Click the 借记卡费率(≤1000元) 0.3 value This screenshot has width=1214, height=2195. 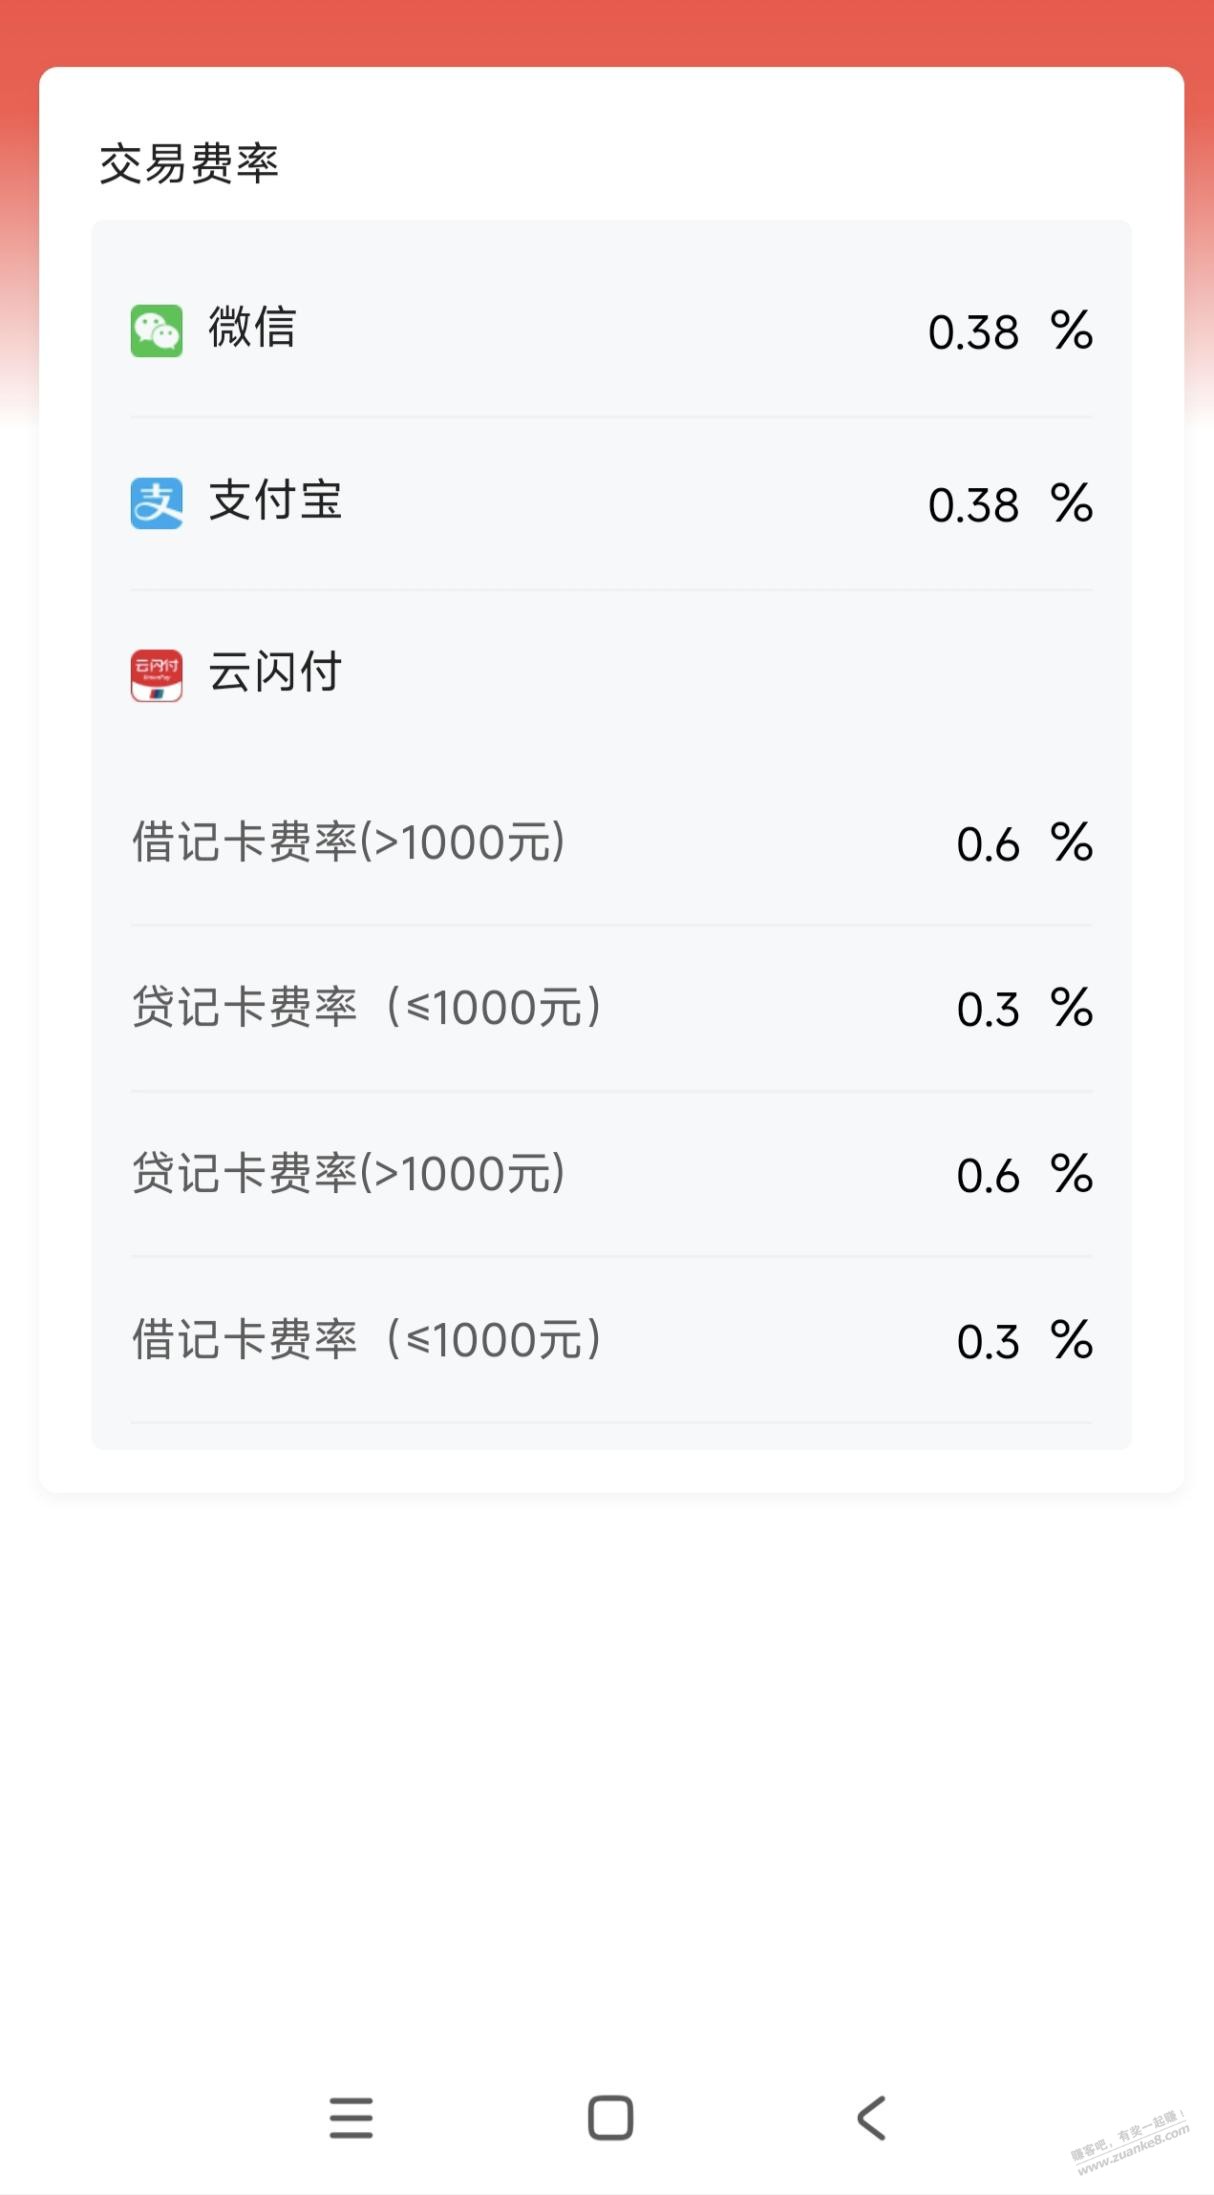[988, 1342]
